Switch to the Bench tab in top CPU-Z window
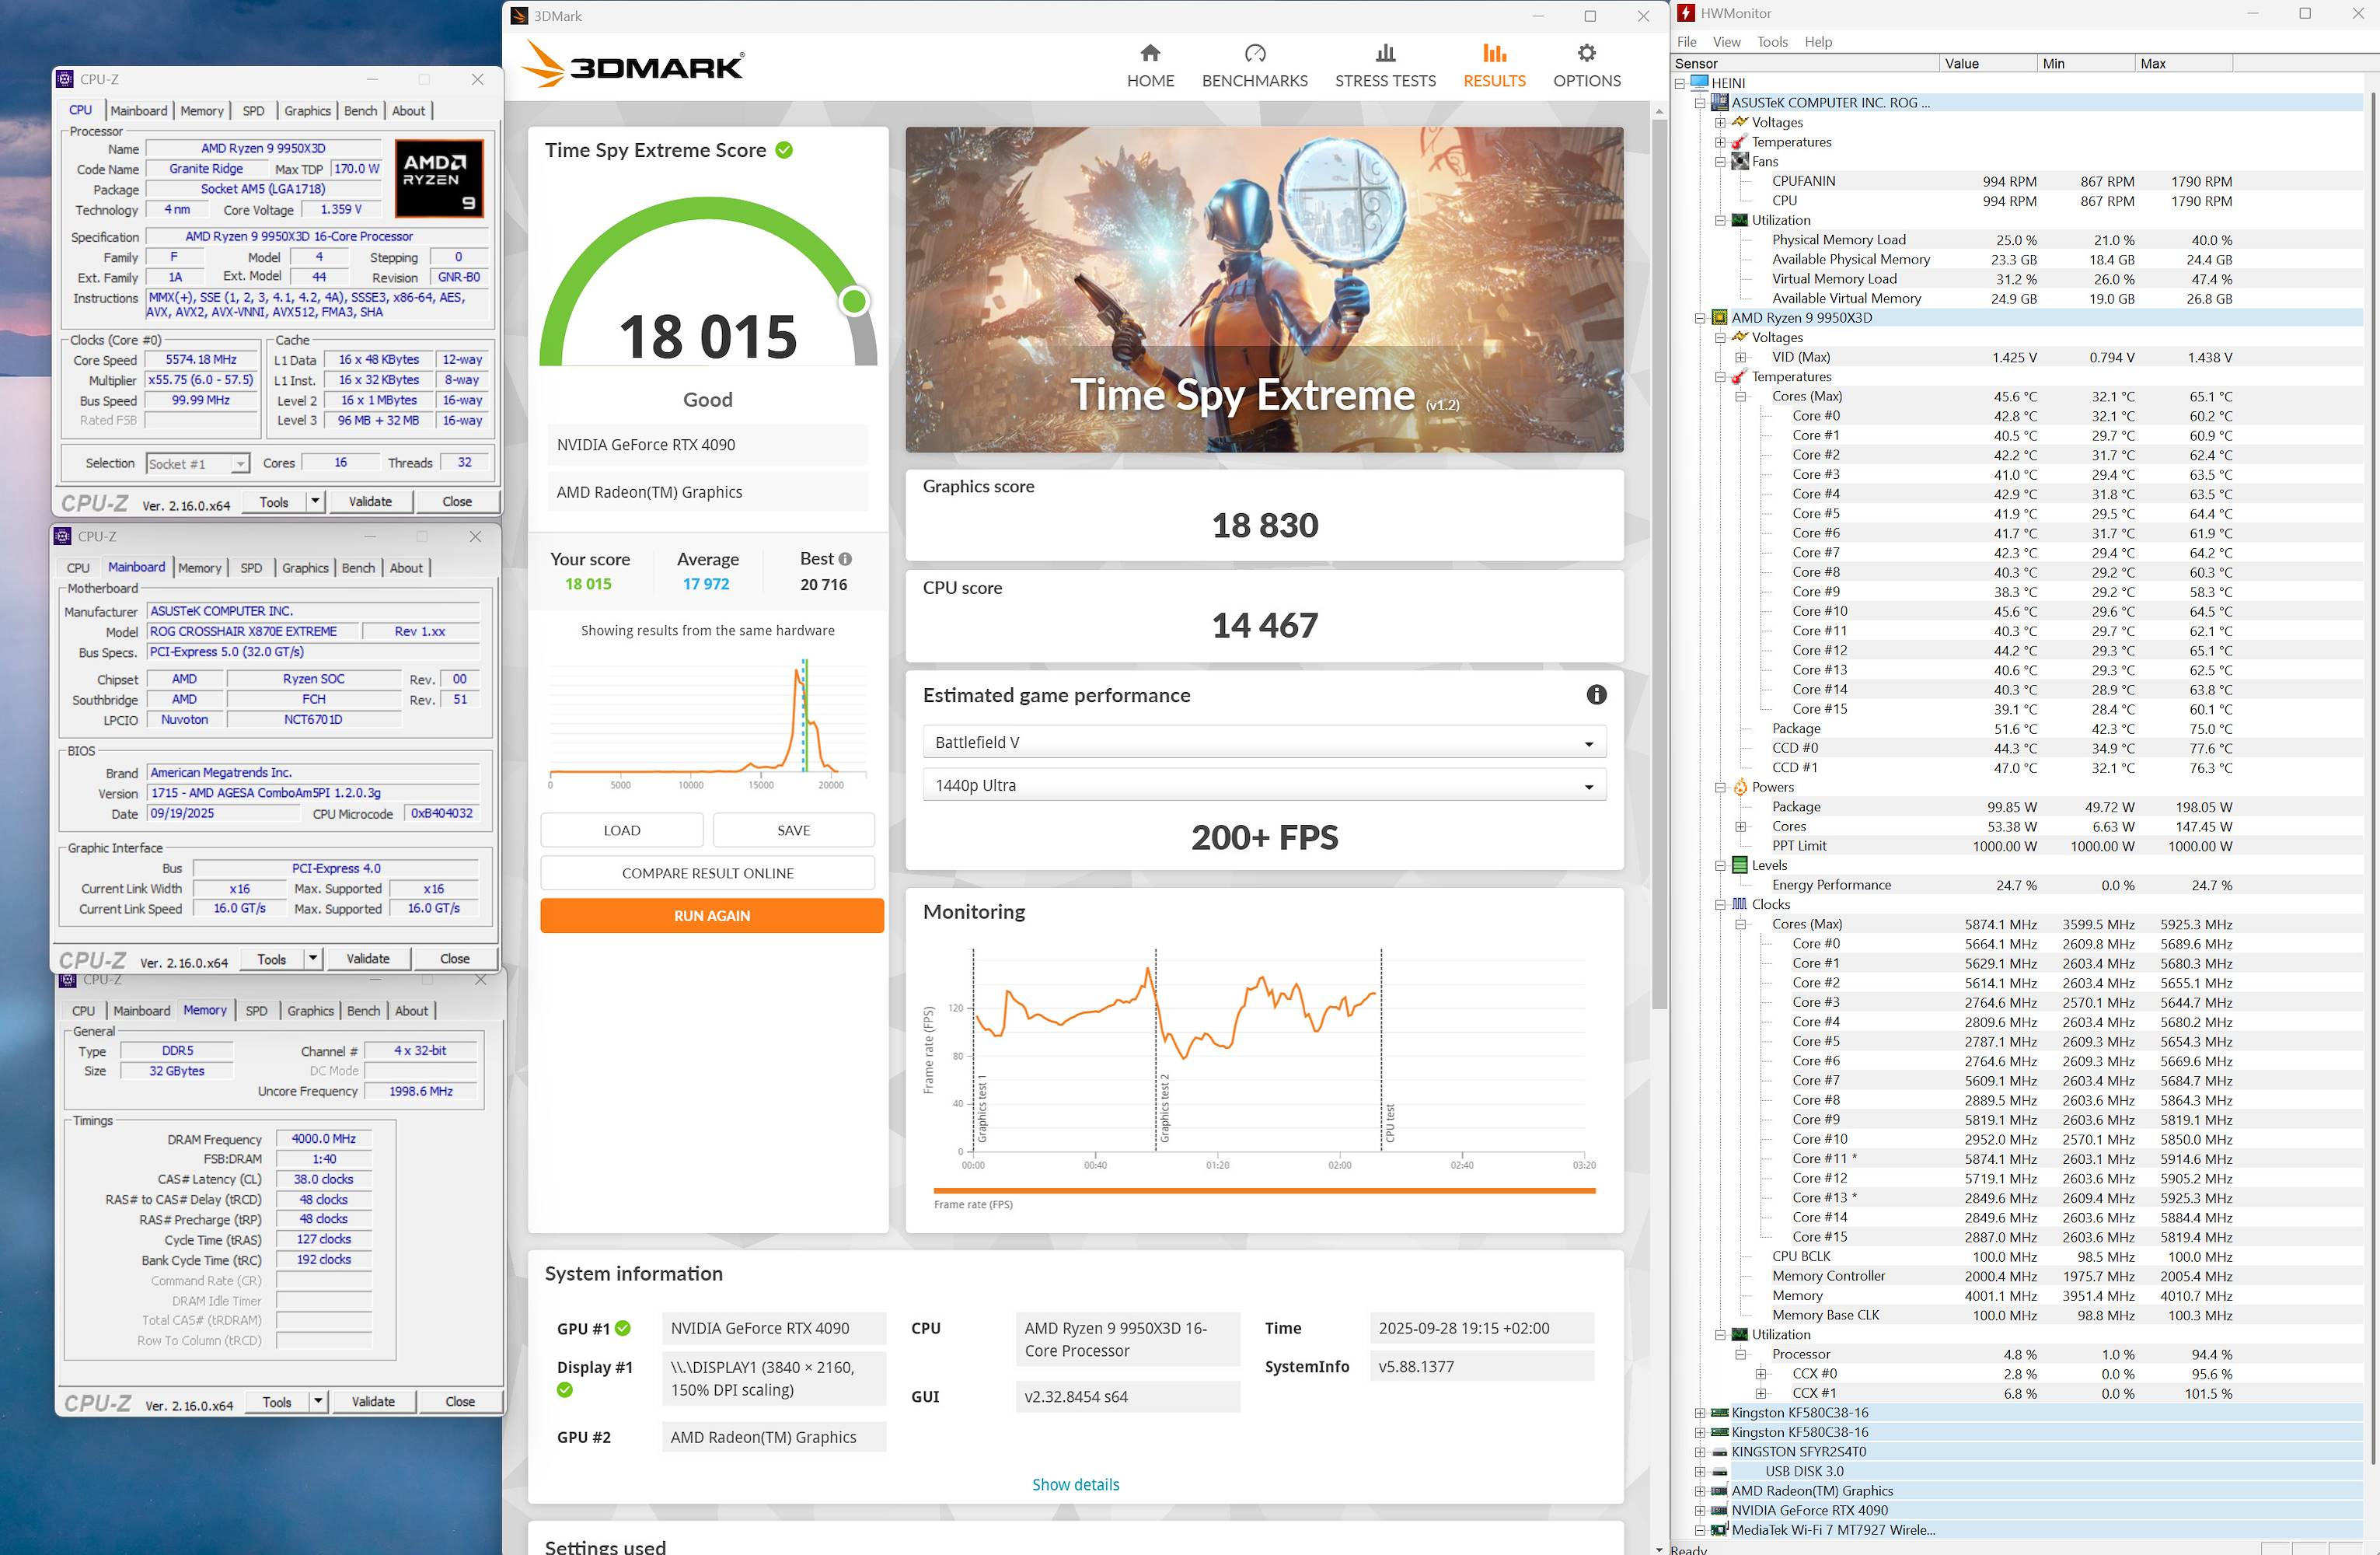Viewport: 2380px width, 1555px height. [x=360, y=111]
